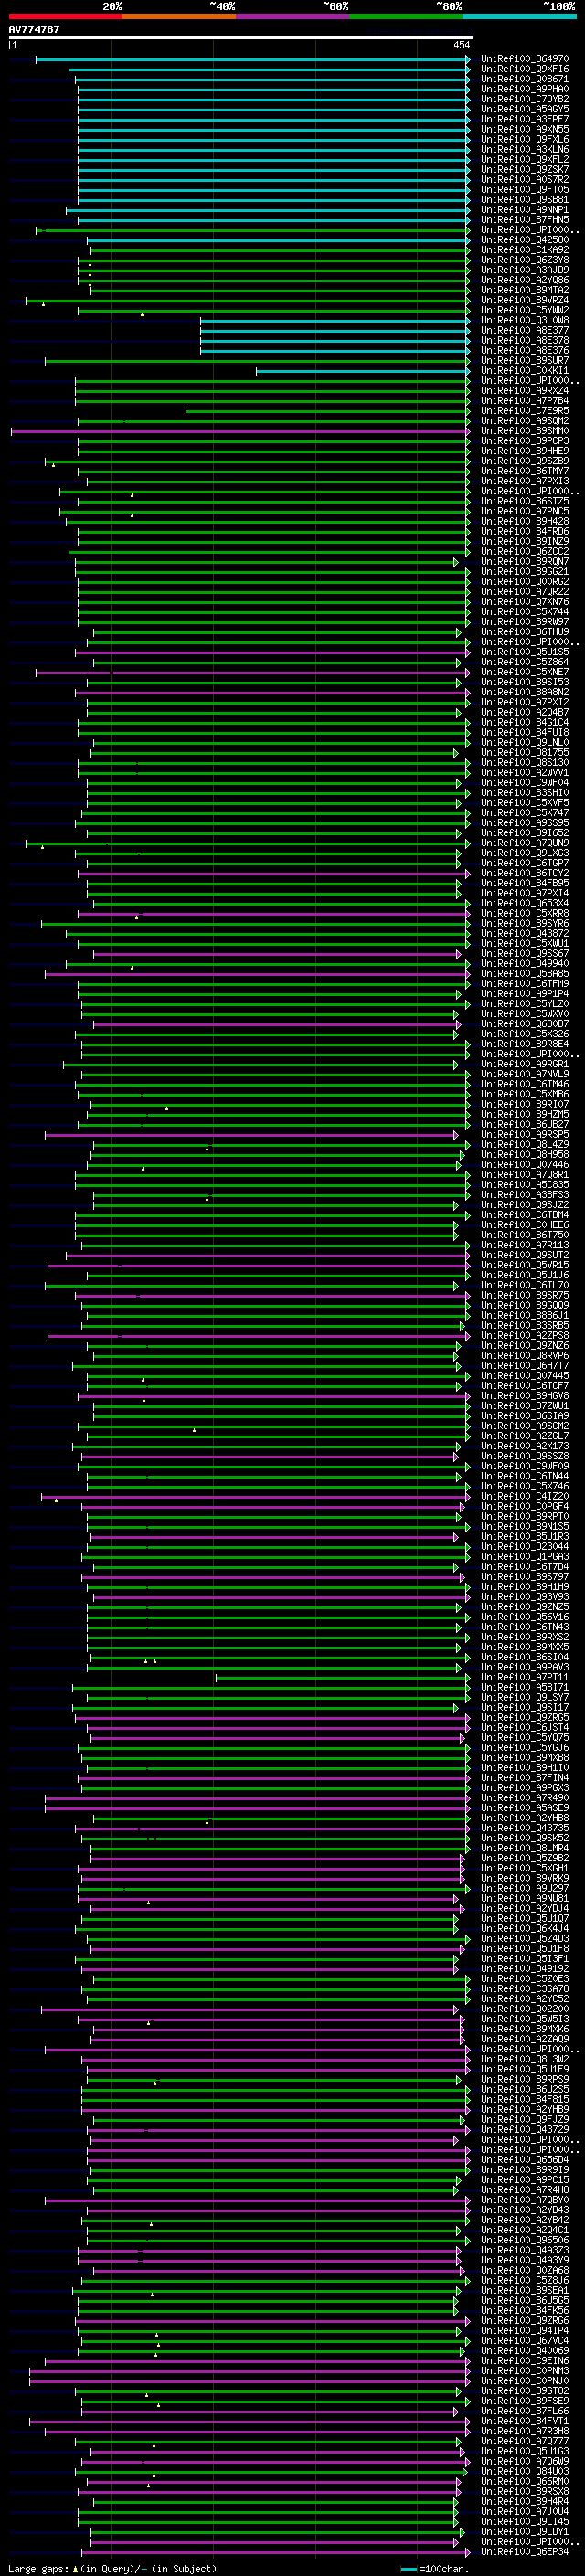Screen dimensions: 585x2576
Task: Select the UniRef100_Q42580 label
Action: click(x=525, y=240)
